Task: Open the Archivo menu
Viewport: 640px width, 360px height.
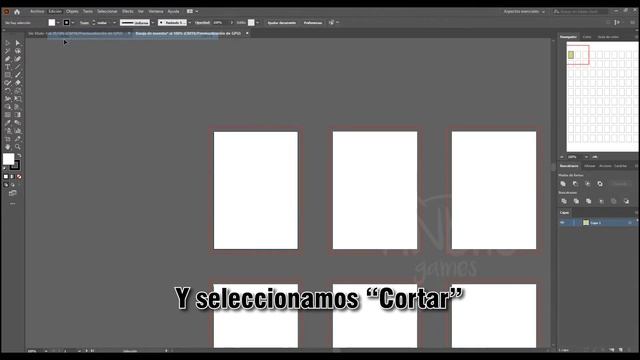Action: pyautogui.click(x=37, y=11)
